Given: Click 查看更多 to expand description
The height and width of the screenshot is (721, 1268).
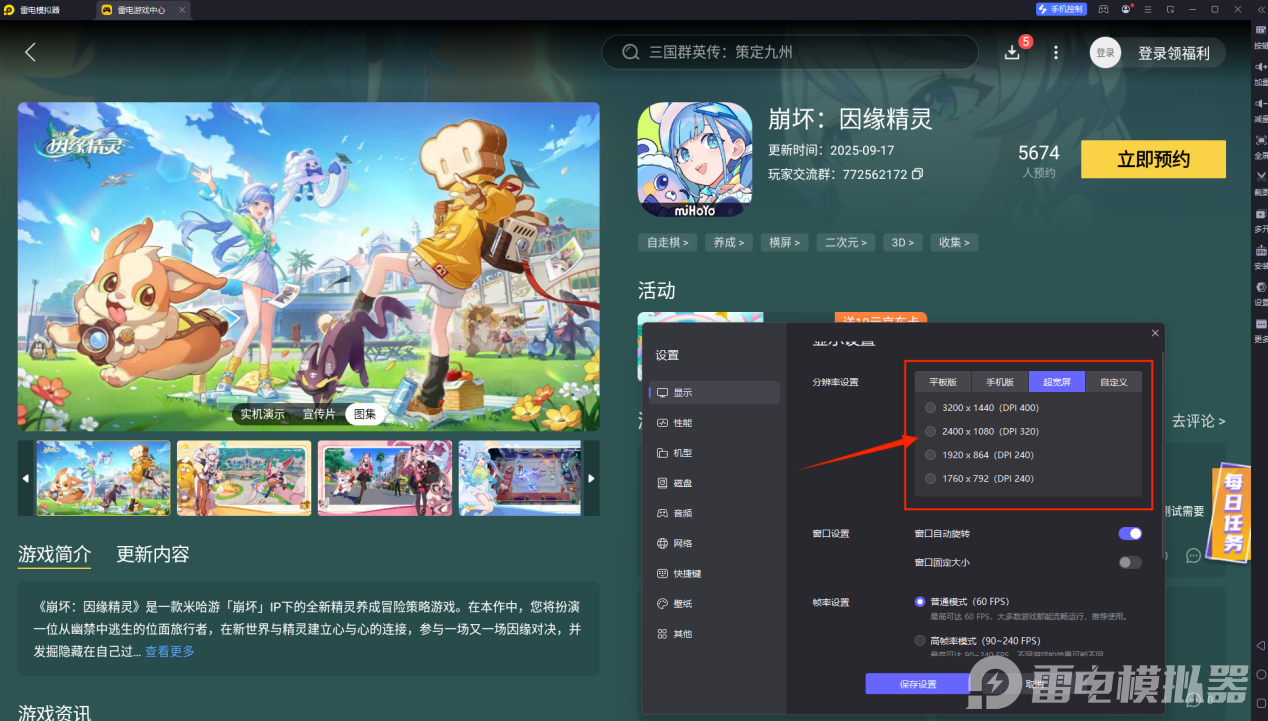Looking at the screenshot, I should pyautogui.click(x=170, y=651).
